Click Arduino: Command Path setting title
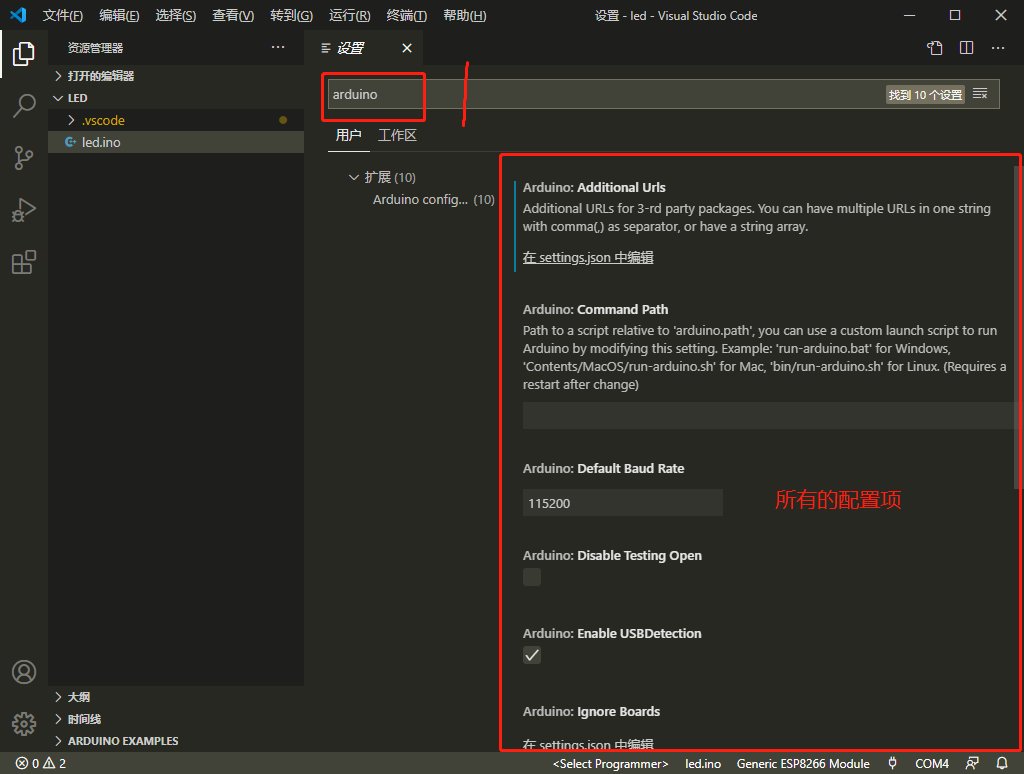The height and width of the screenshot is (774, 1024). click(595, 310)
